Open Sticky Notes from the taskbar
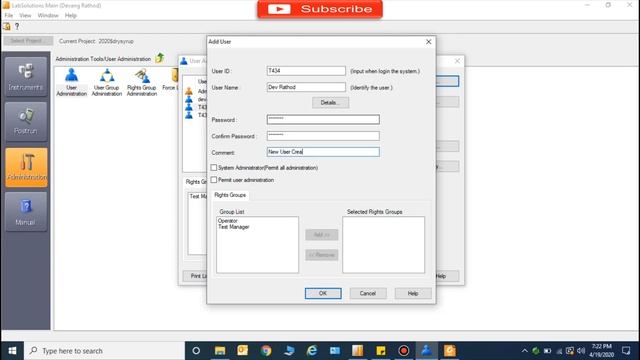This screenshot has width=640, height=360. 381,351
